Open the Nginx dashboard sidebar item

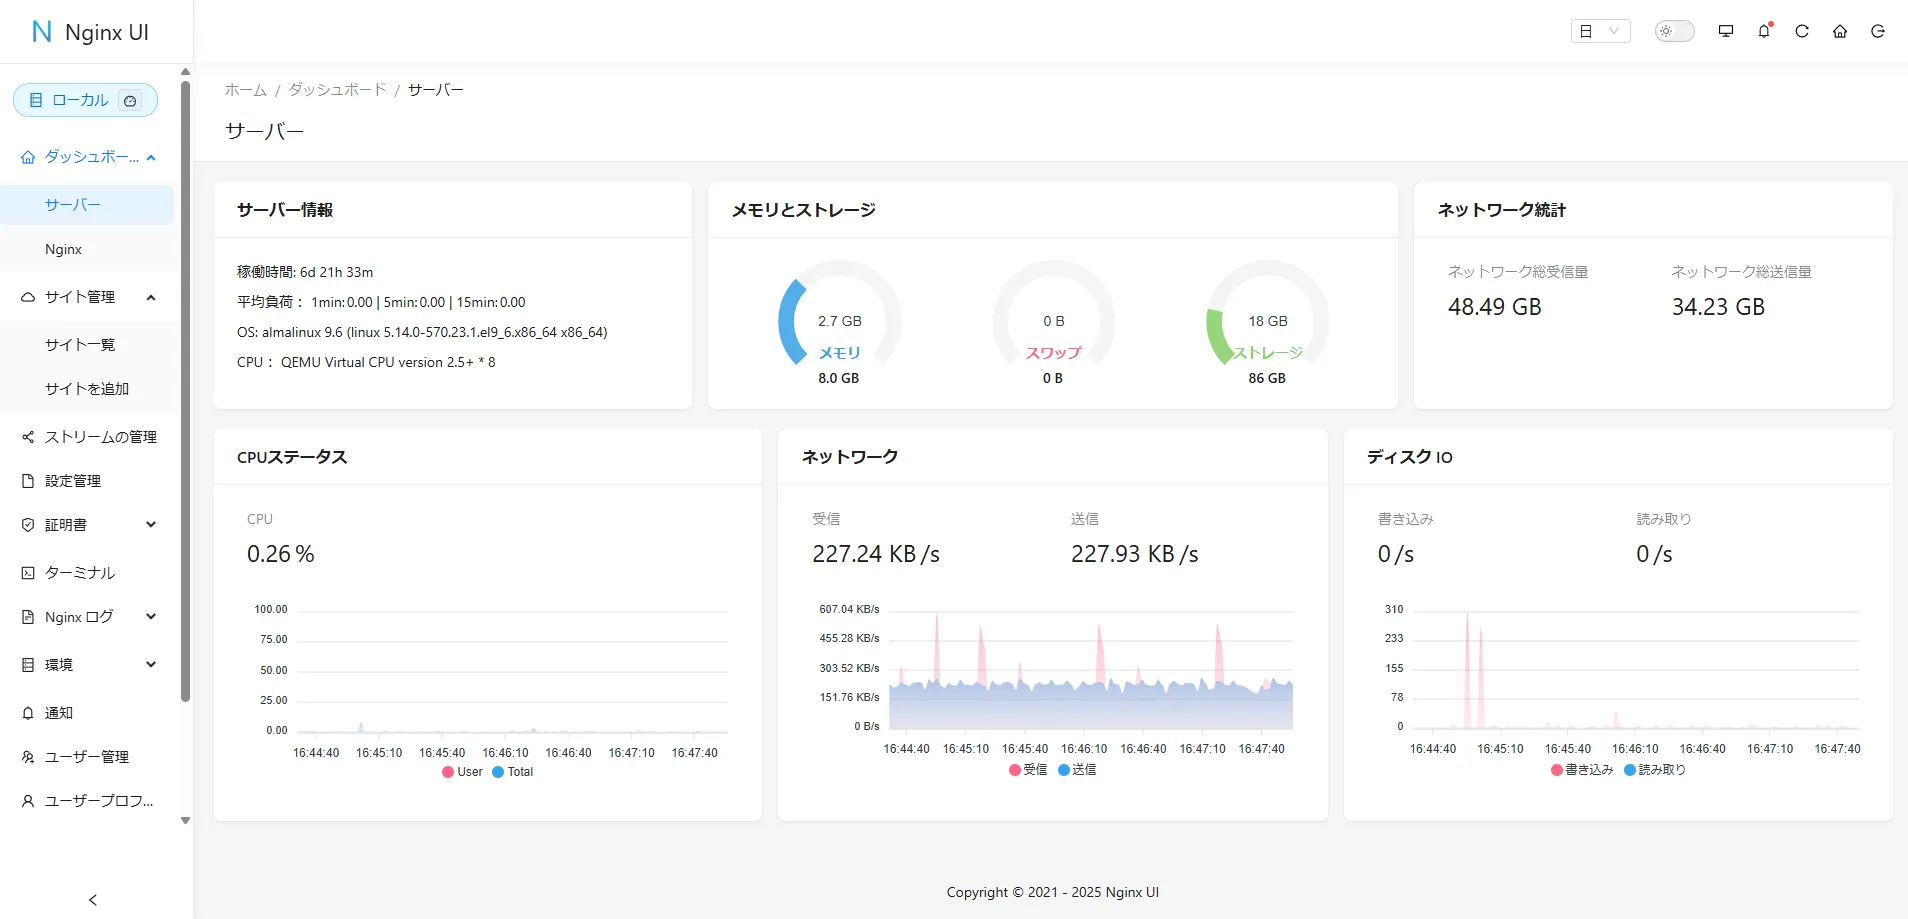[x=87, y=249]
